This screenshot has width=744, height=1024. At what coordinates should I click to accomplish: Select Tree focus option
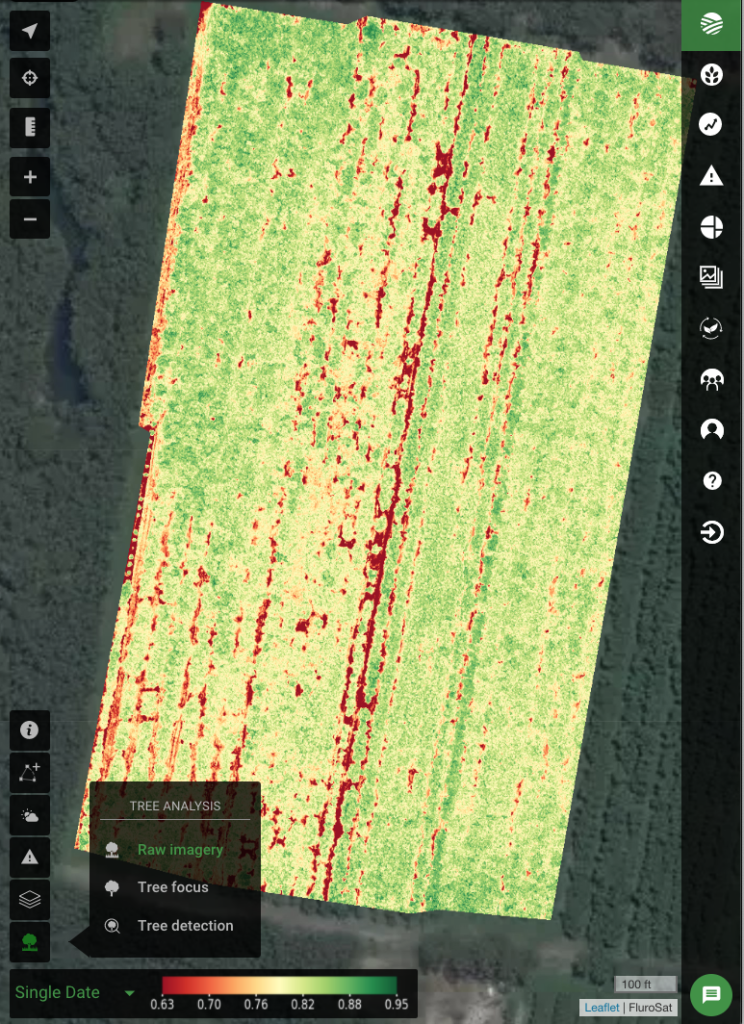click(x=175, y=887)
